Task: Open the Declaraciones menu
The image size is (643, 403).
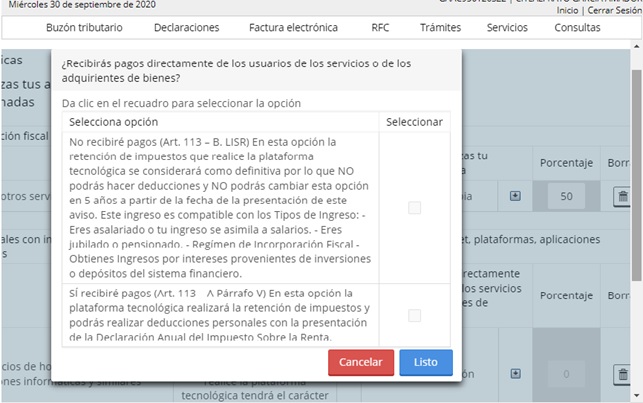Action: pos(187,28)
